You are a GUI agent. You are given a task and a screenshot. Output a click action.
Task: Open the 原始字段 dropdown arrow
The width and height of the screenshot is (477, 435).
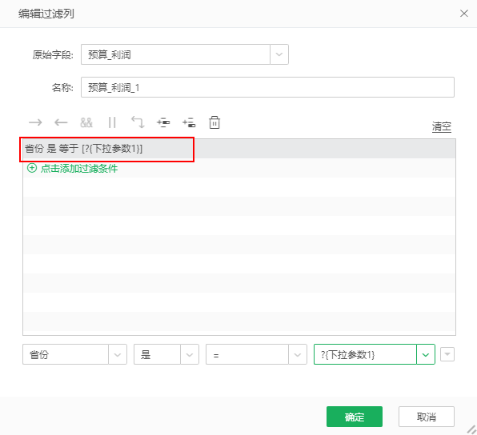click(x=279, y=54)
